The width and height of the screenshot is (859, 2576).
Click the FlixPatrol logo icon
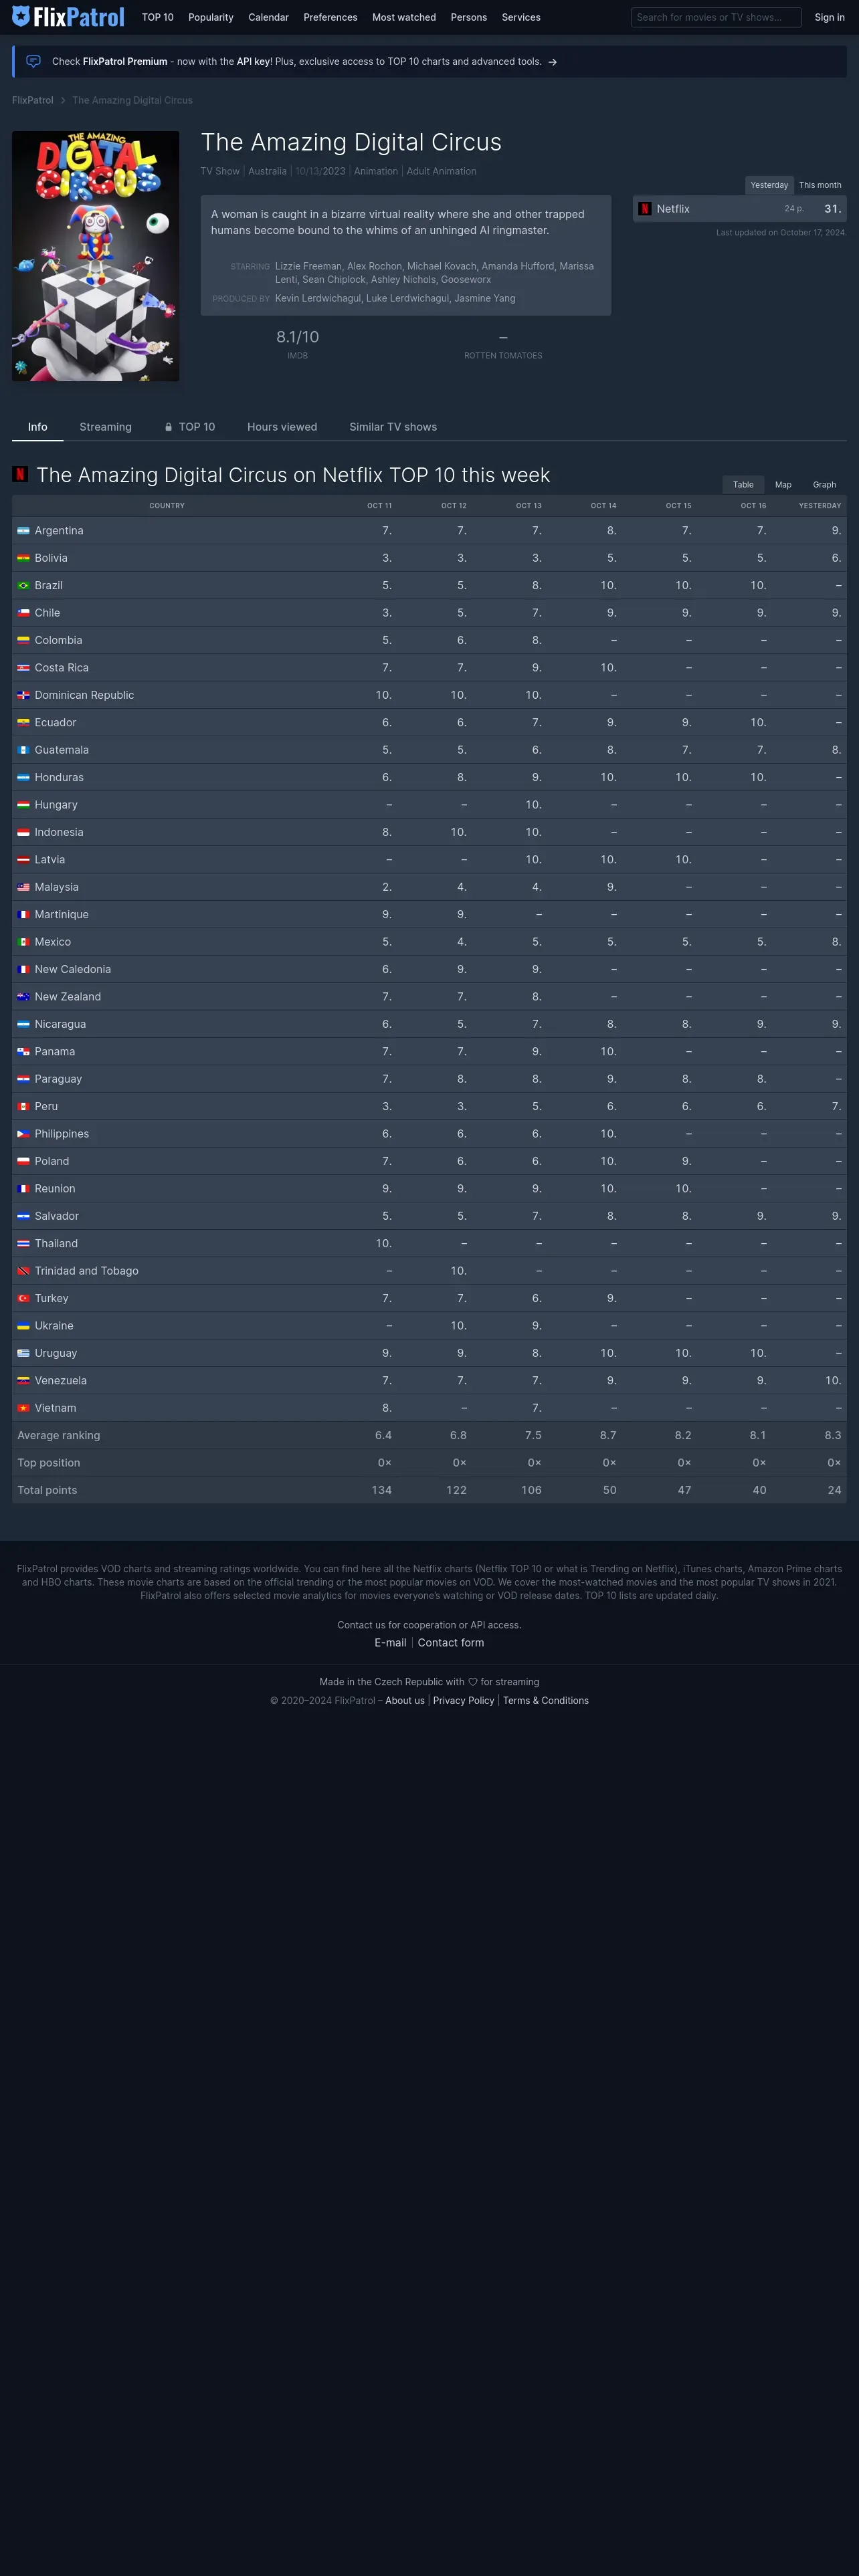(21, 16)
